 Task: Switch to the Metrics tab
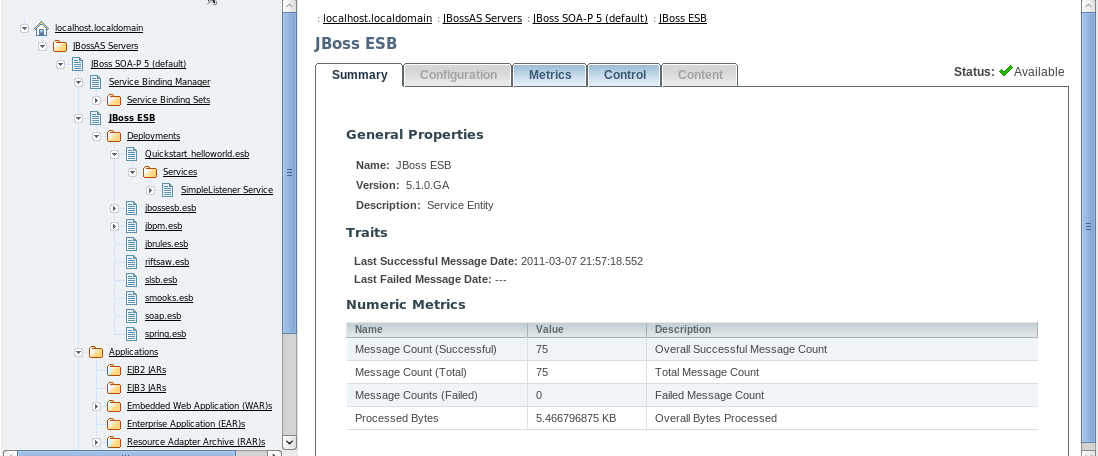pyautogui.click(x=550, y=75)
